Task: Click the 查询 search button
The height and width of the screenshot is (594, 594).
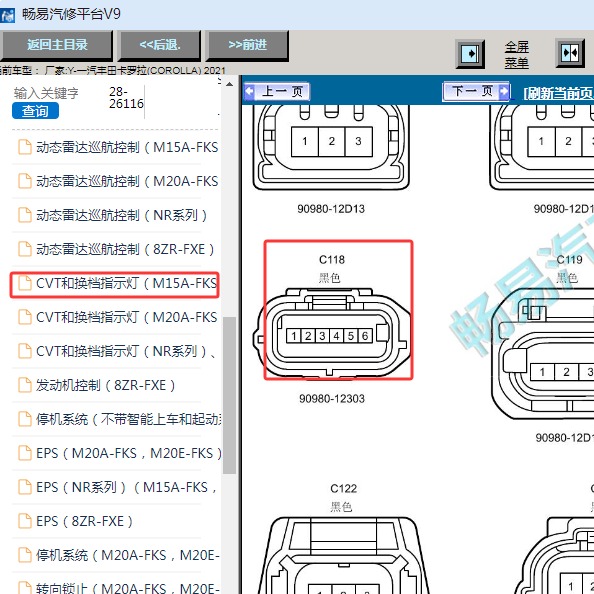Action: point(35,111)
